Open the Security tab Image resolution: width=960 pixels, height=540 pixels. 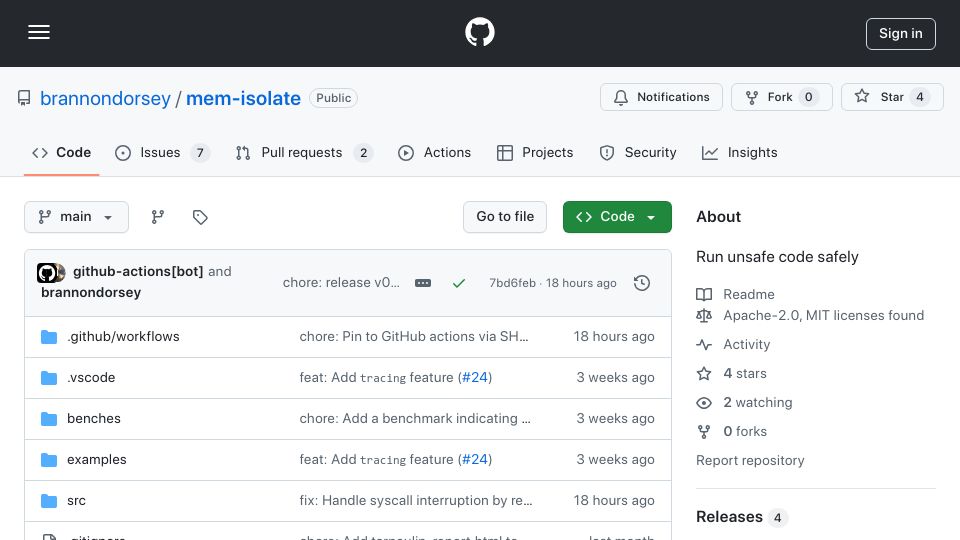click(637, 152)
